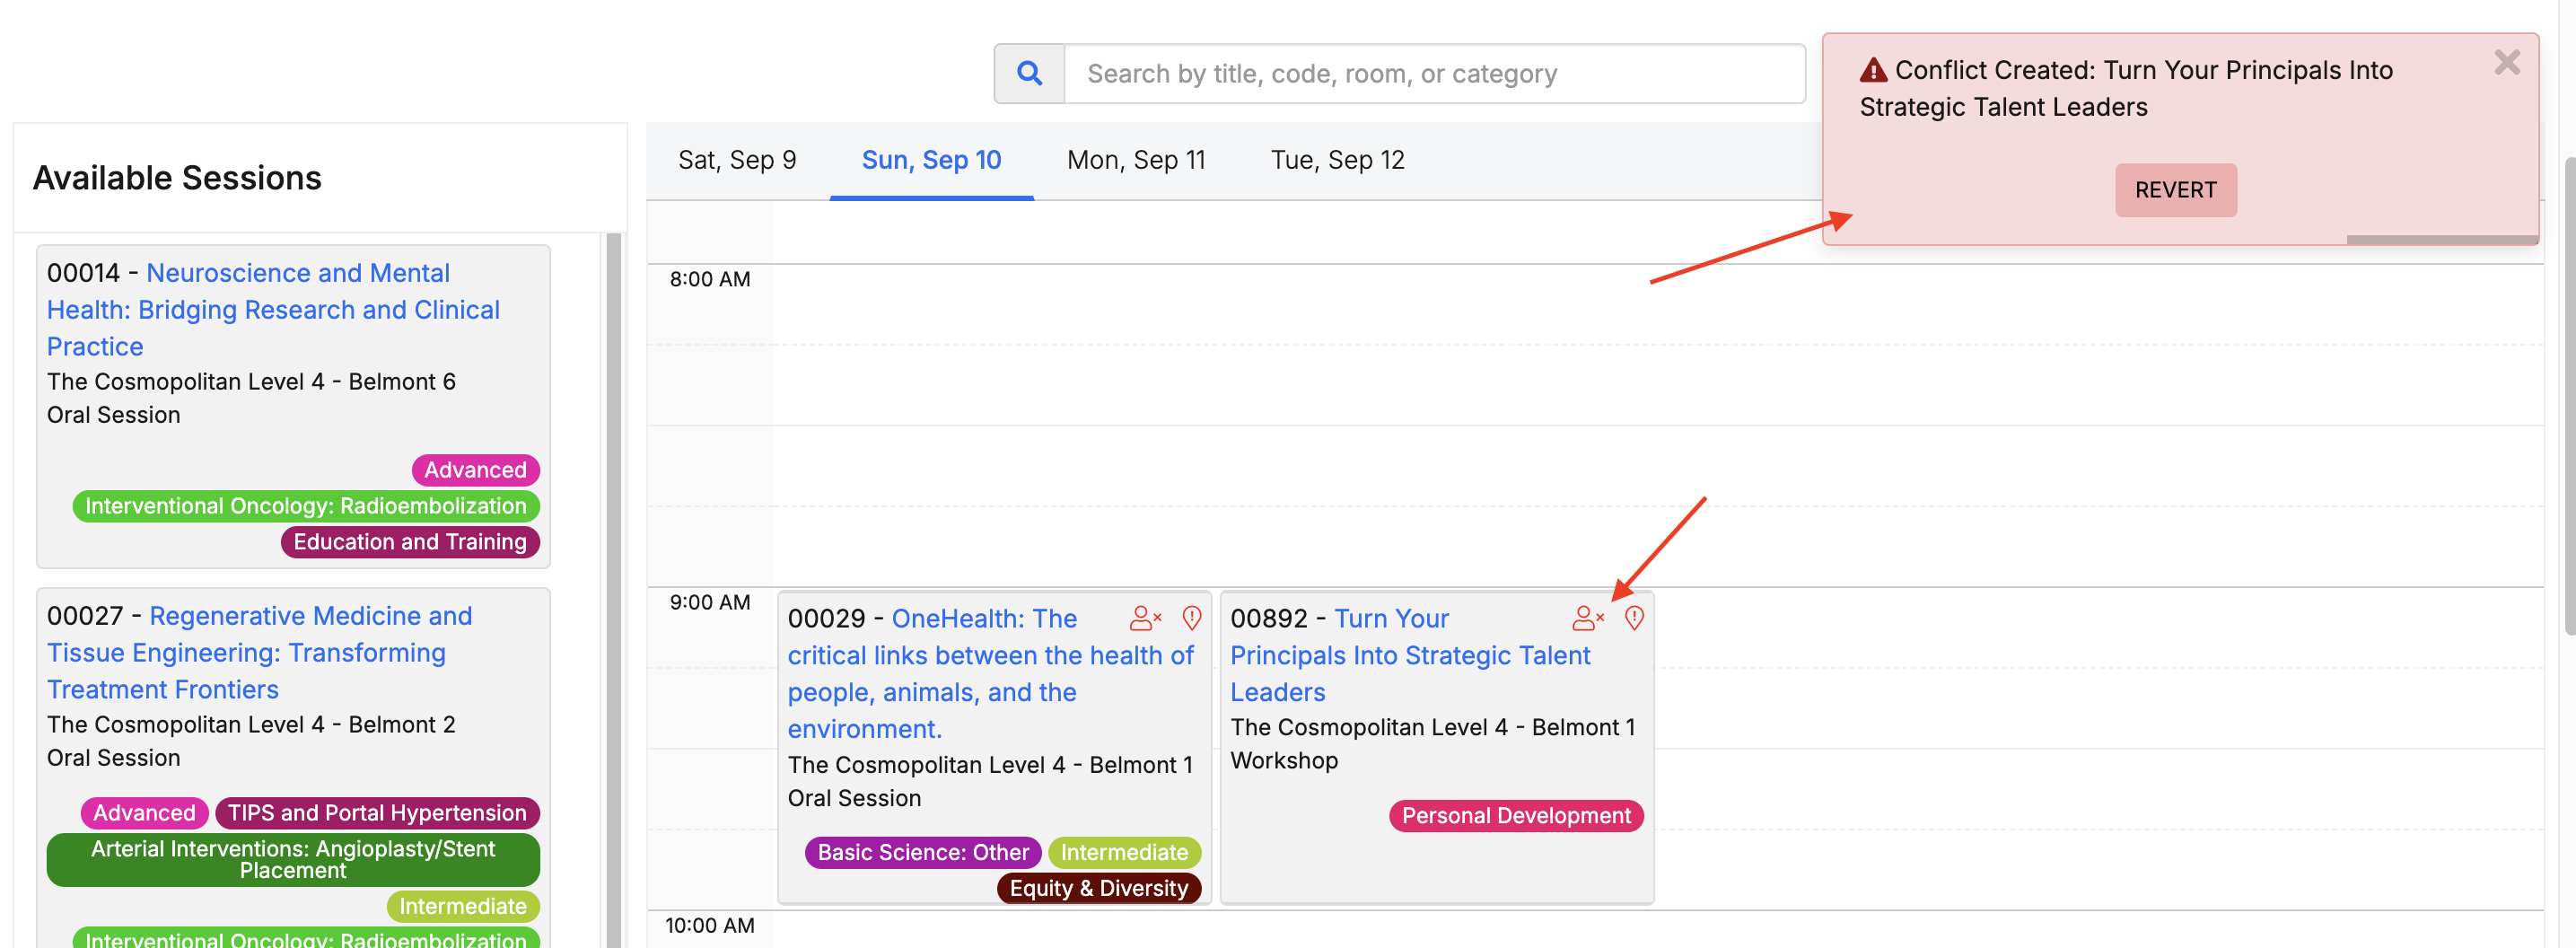Go to the Tue, Sep 12 tab
The image size is (2576, 948).
click(1336, 160)
